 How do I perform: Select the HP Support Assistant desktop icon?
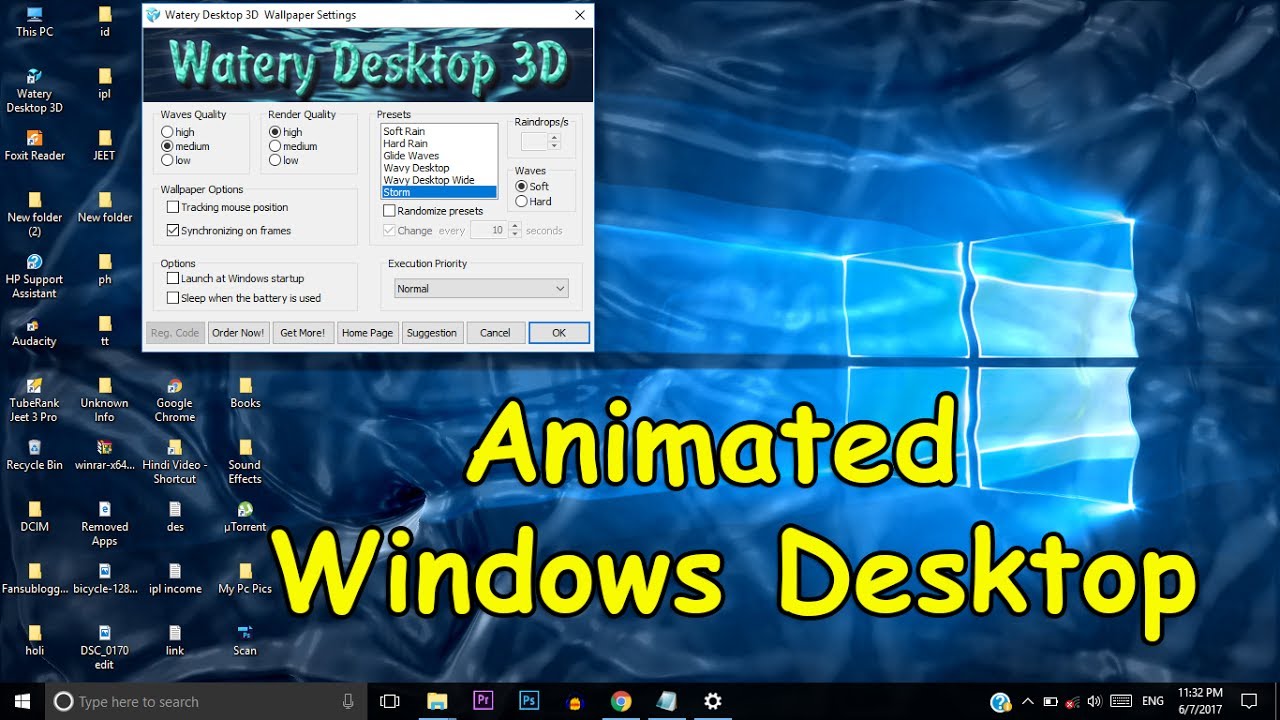point(34,276)
